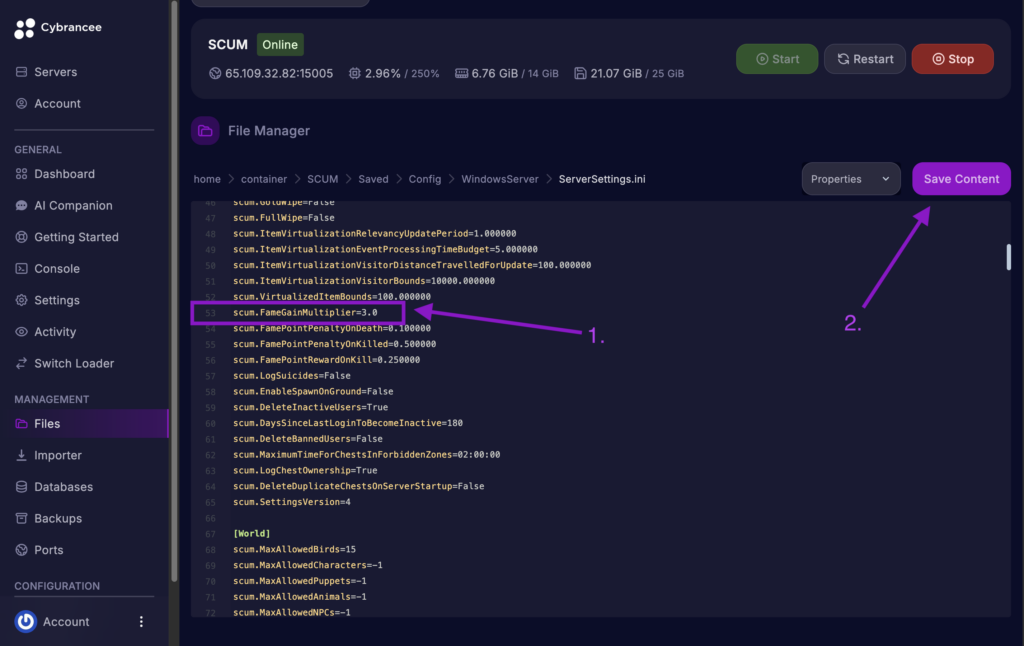1024x646 pixels.
Task: Select Getting Started in the sidebar
Action: tap(22, 237)
